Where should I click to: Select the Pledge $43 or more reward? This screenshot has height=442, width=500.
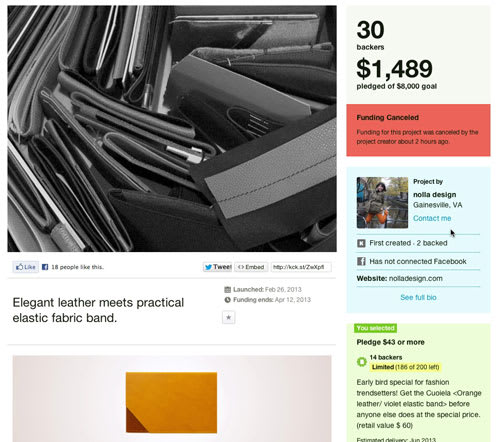pos(418,383)
